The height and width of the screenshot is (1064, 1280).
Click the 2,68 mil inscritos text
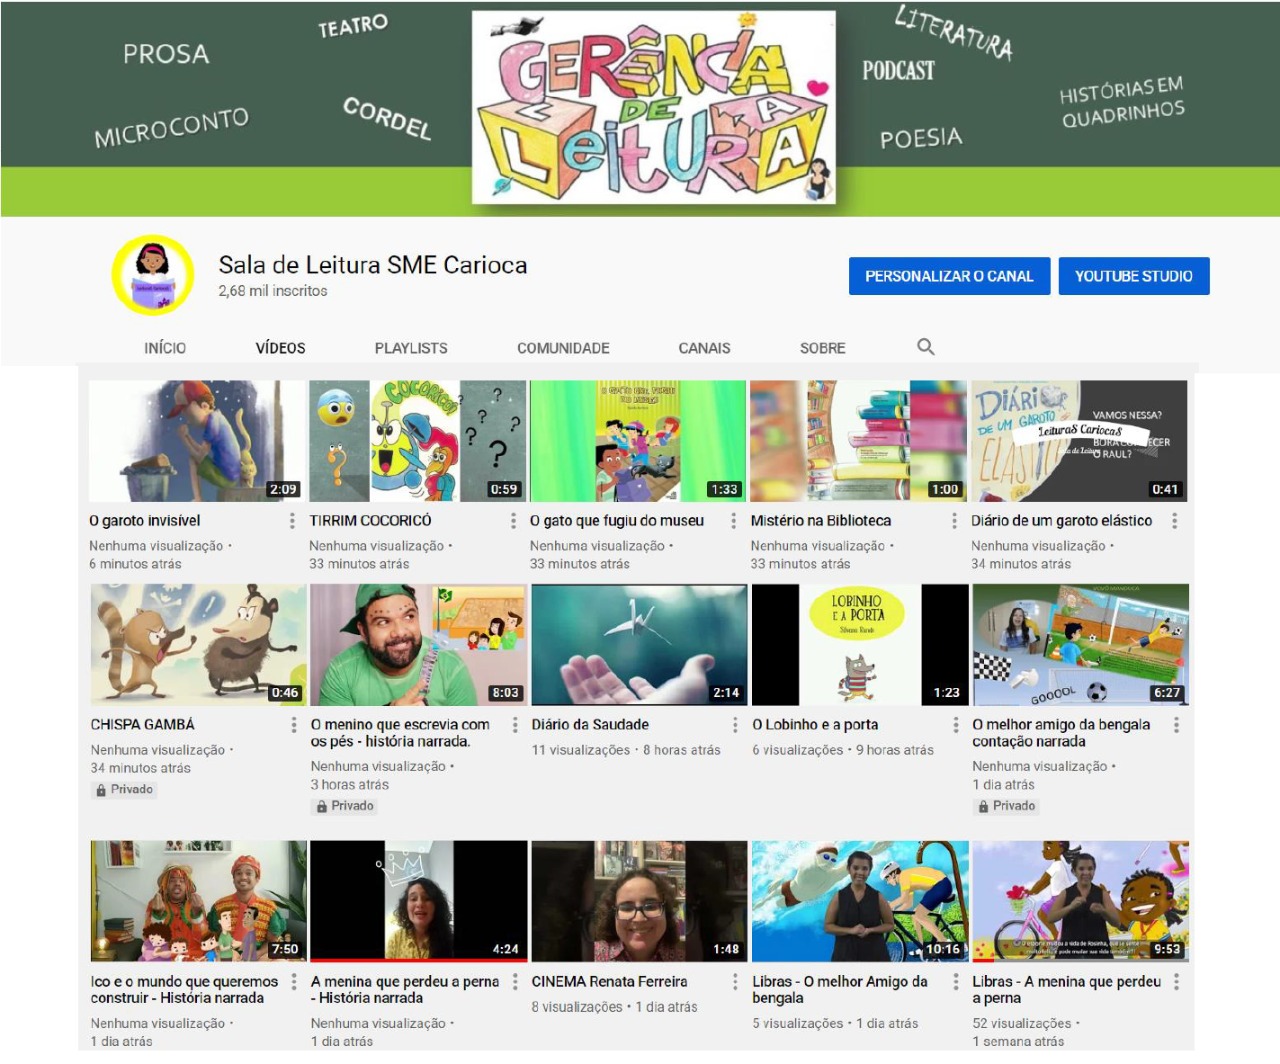pos(273,291)
